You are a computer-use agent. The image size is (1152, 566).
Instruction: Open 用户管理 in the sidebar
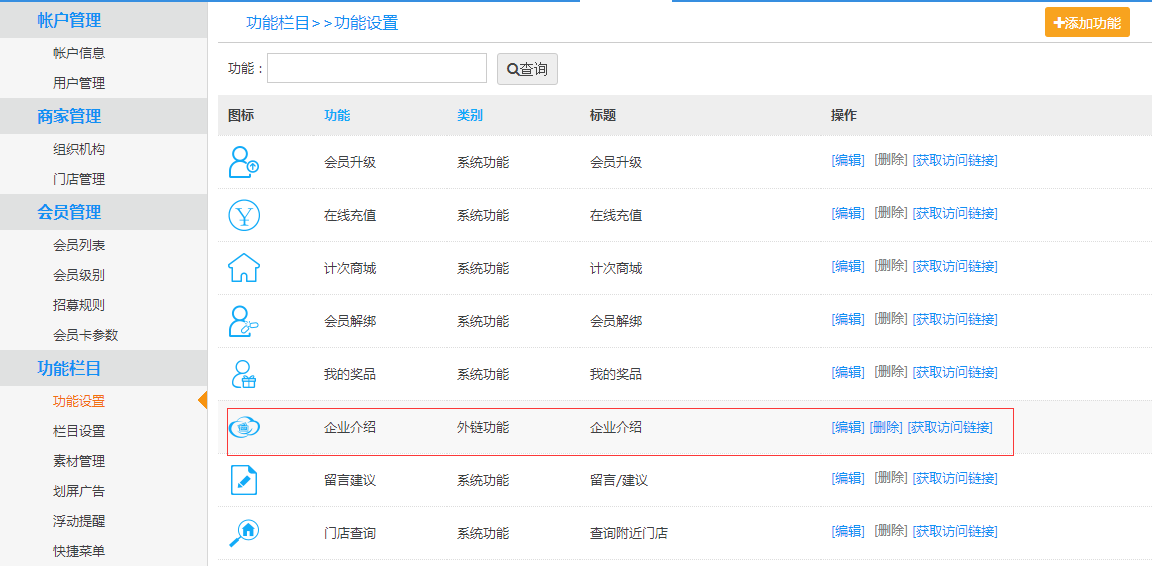click(79, 83)
